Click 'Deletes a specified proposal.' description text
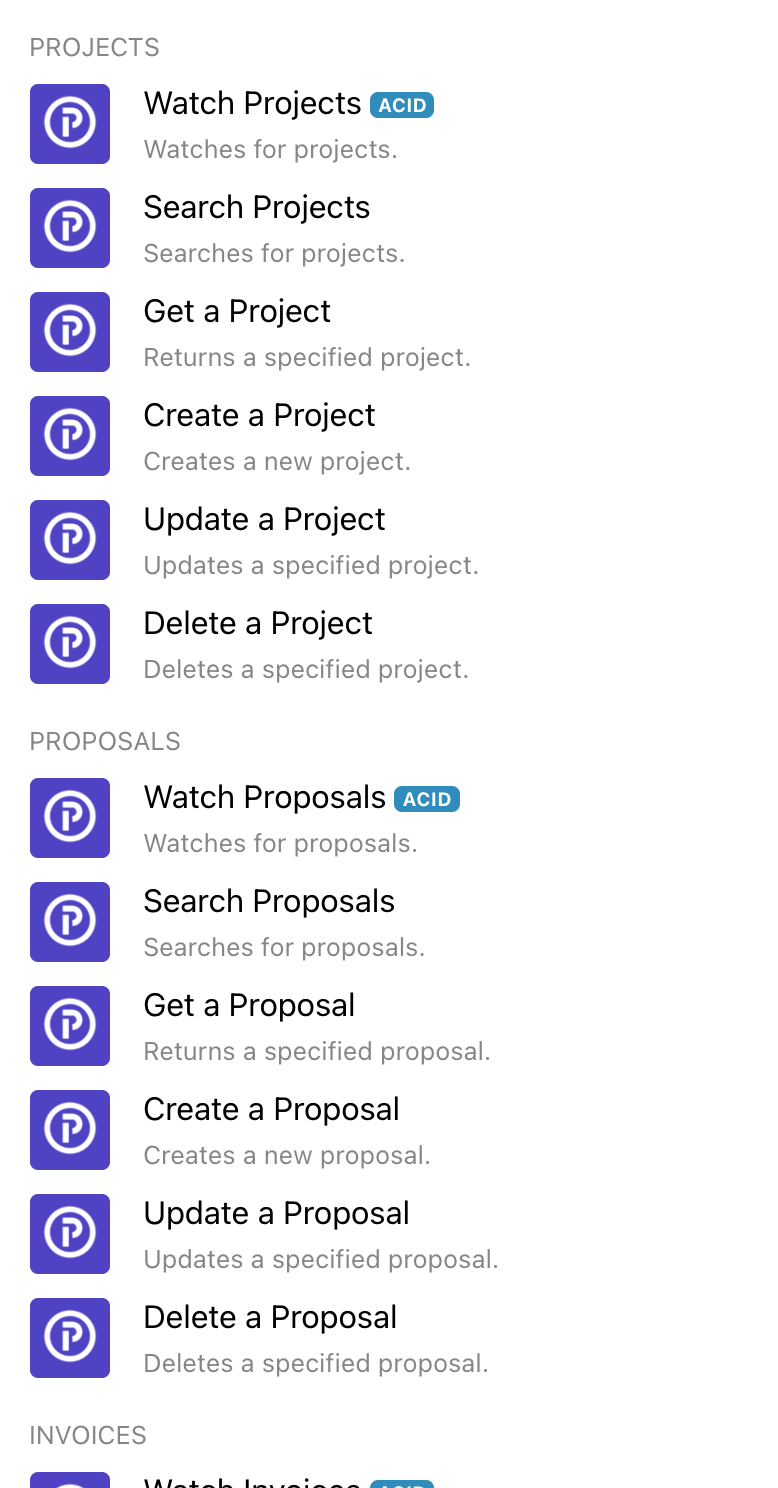The width and height of the screenshot is (778, 1488). click(316, 1364)
